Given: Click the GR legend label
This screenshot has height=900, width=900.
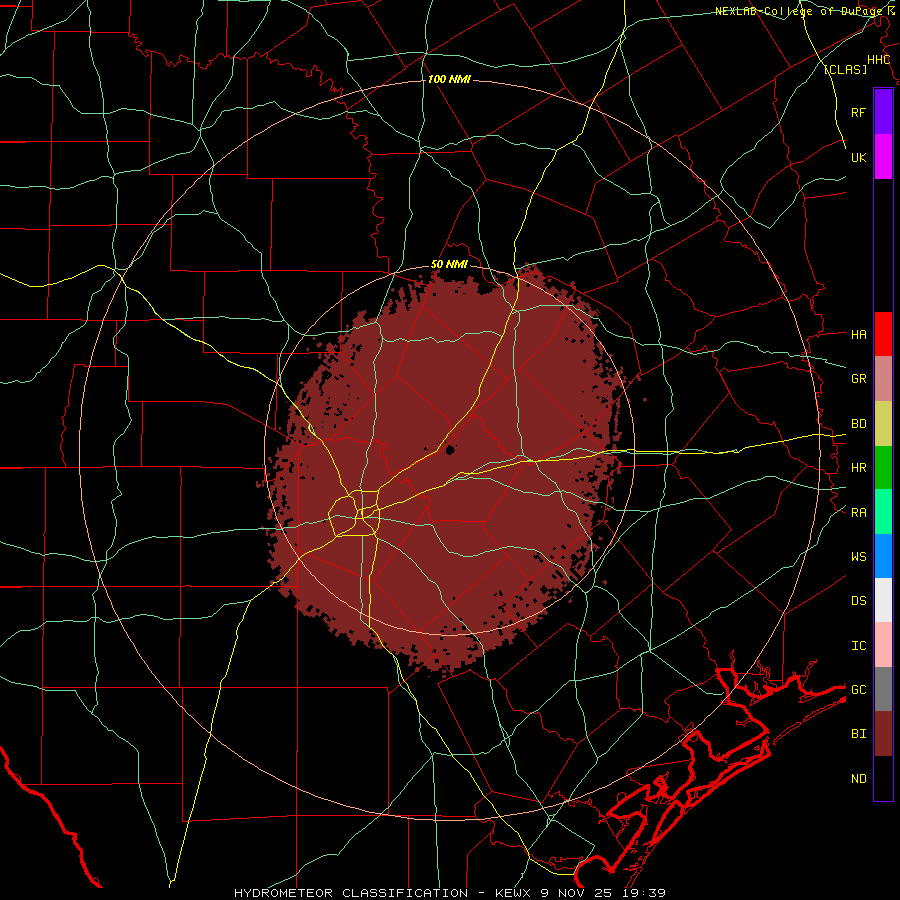Looking at the screenshot, I should tap(858, 379).
